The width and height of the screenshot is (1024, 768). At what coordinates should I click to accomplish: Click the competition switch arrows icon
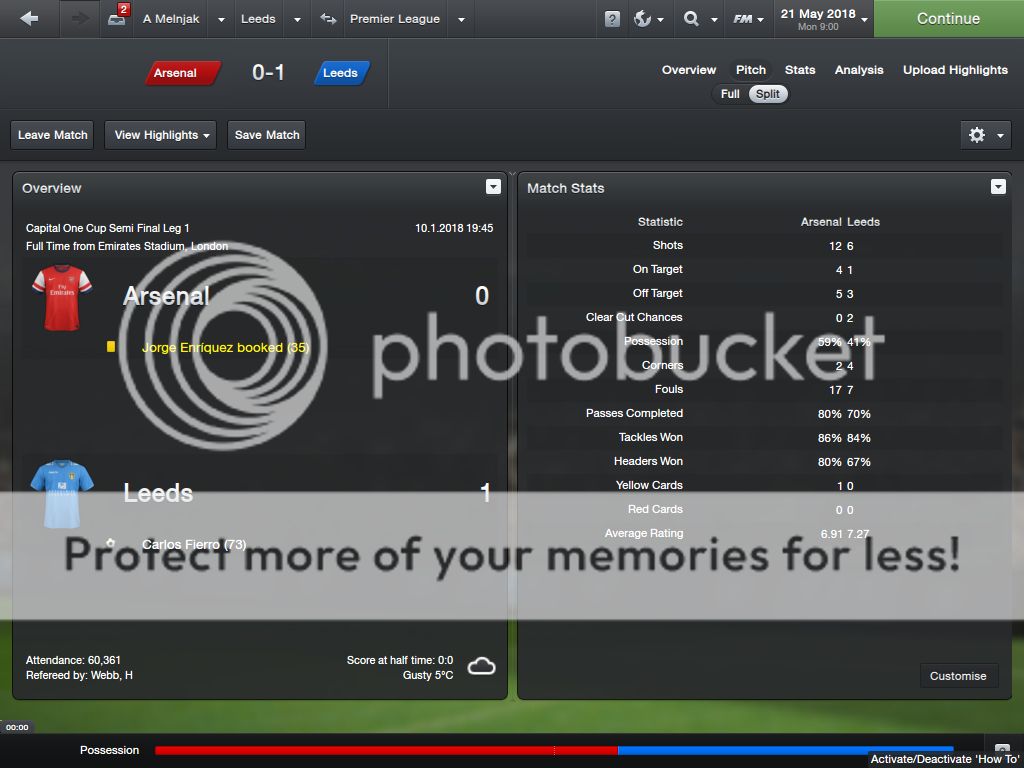click(328, 19)
